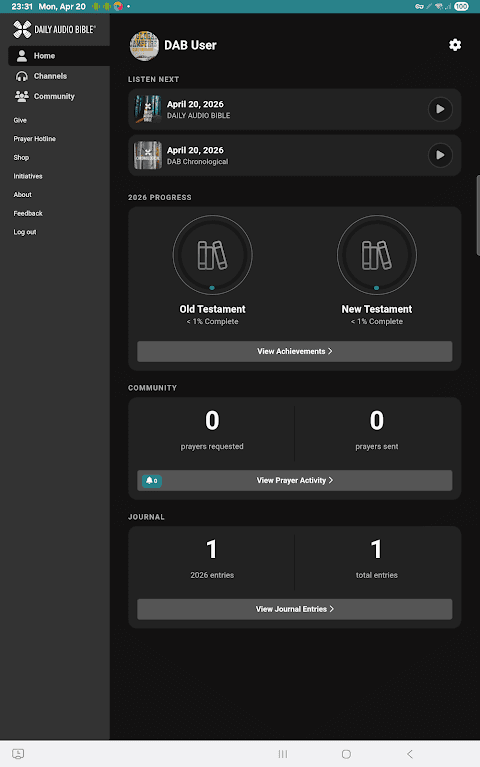Viewport: 480px width, 767px height.
Task: Tap the prayer notification bell badge
Action: pos(152,480)
